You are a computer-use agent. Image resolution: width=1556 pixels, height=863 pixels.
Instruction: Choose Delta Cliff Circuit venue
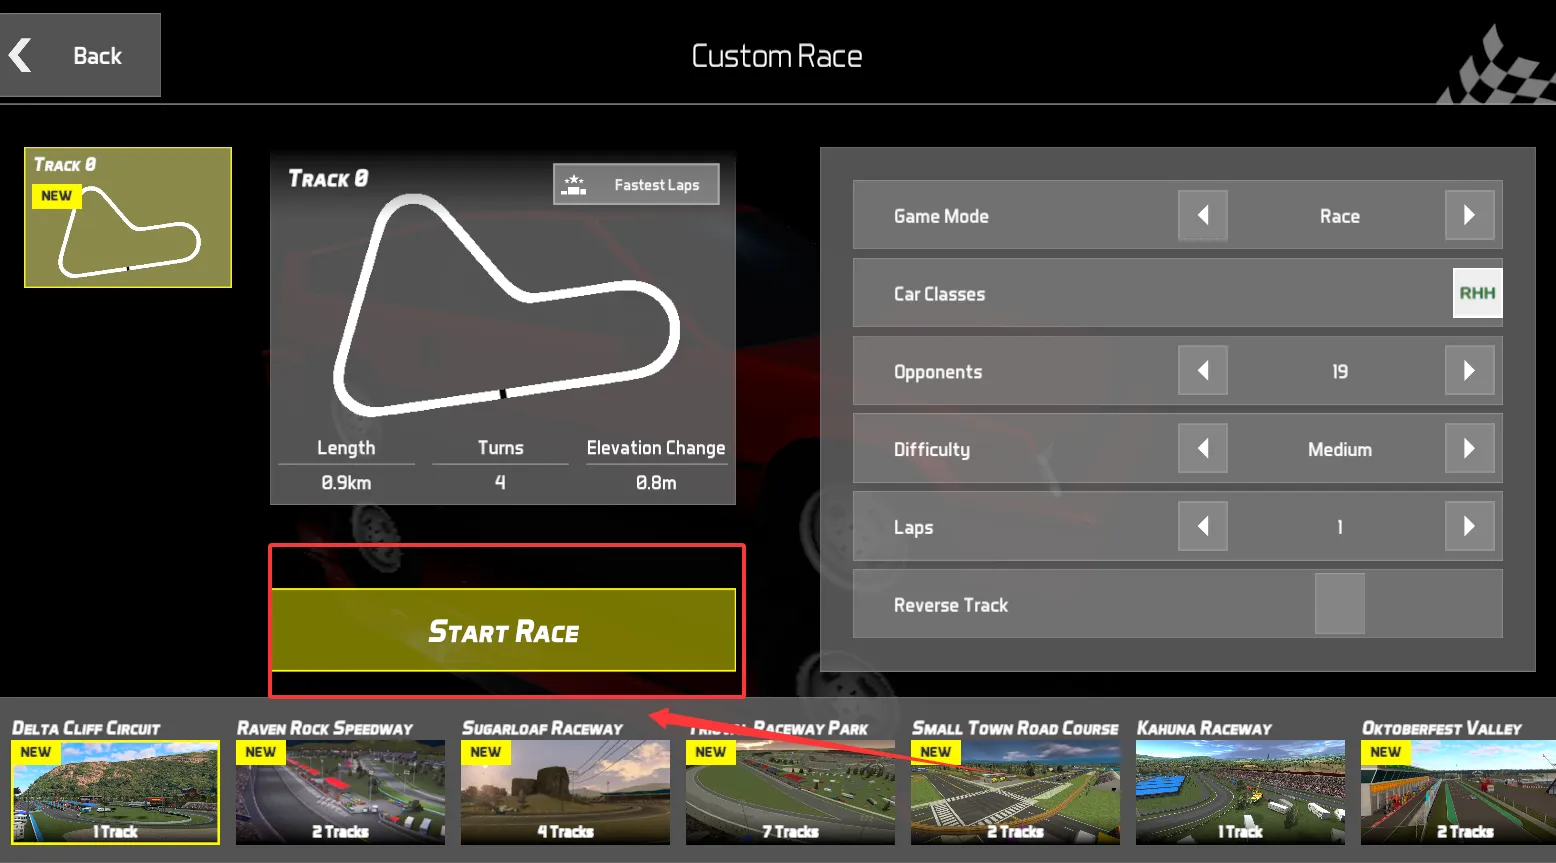tap(115, 791)
